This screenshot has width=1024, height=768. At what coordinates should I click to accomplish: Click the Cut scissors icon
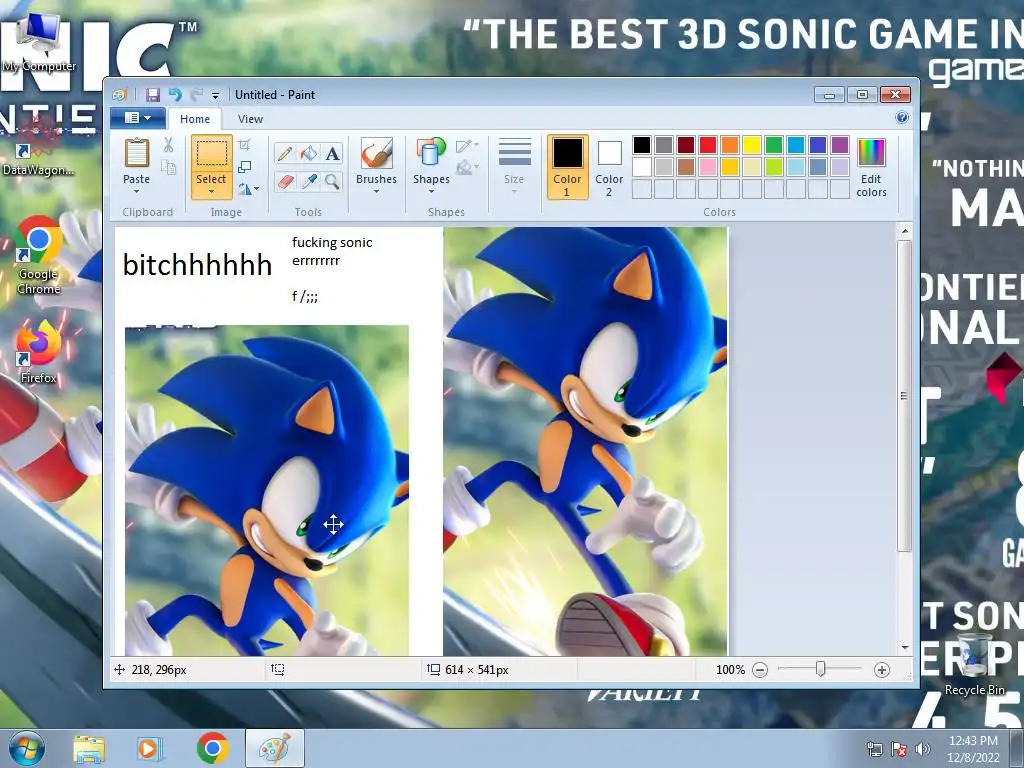tap(168, 145)
